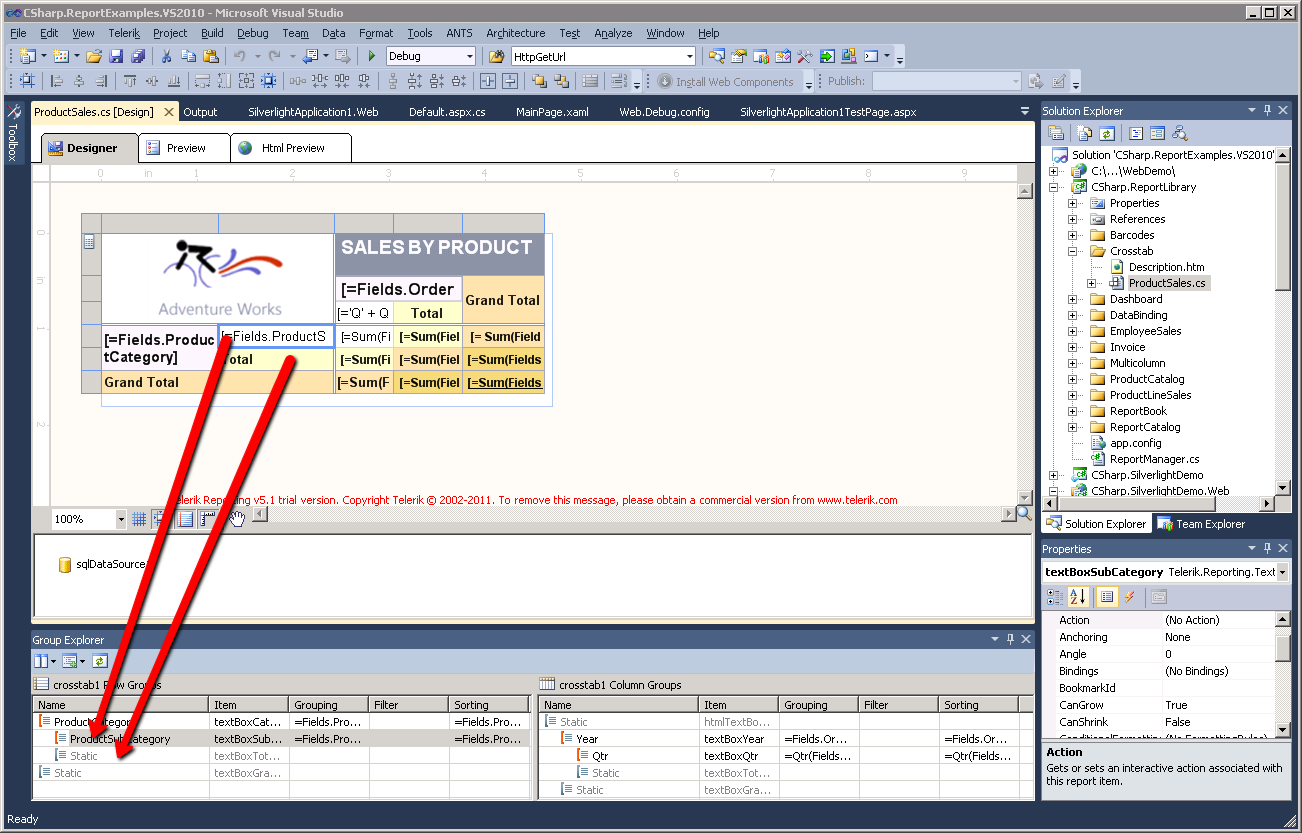The width and height of the screenshot is (1302, 833).
Task: Switch to Team Explorer tab
Action: 1201,524
